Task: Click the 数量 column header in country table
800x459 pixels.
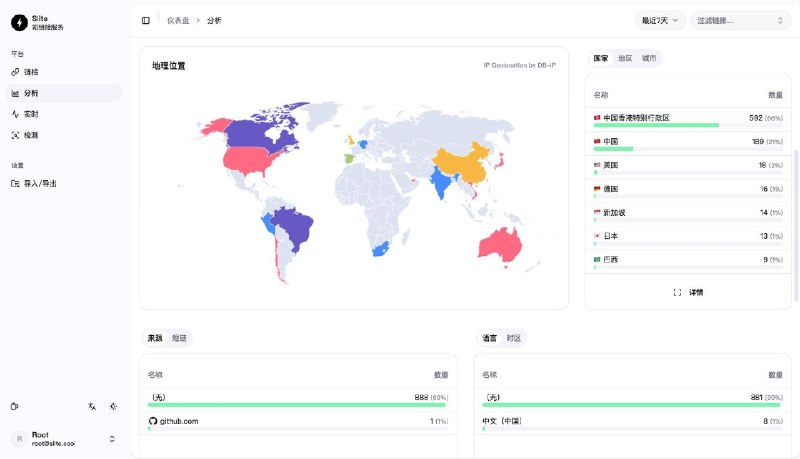Action: (776, 95)
